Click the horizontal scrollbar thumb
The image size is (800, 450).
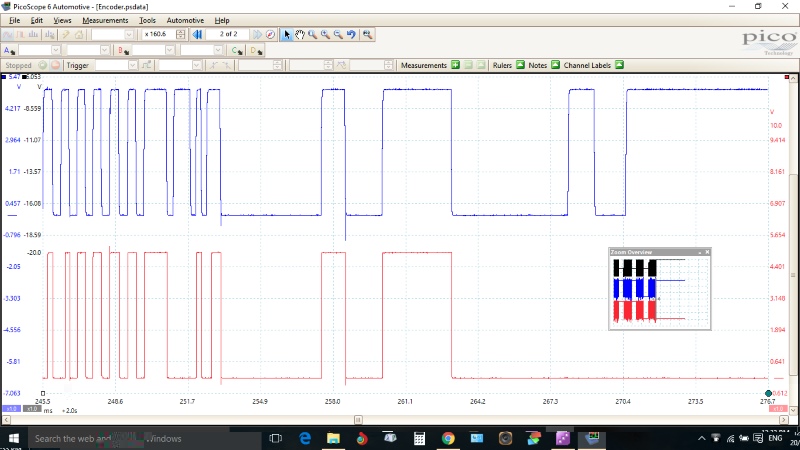(358, 420)
